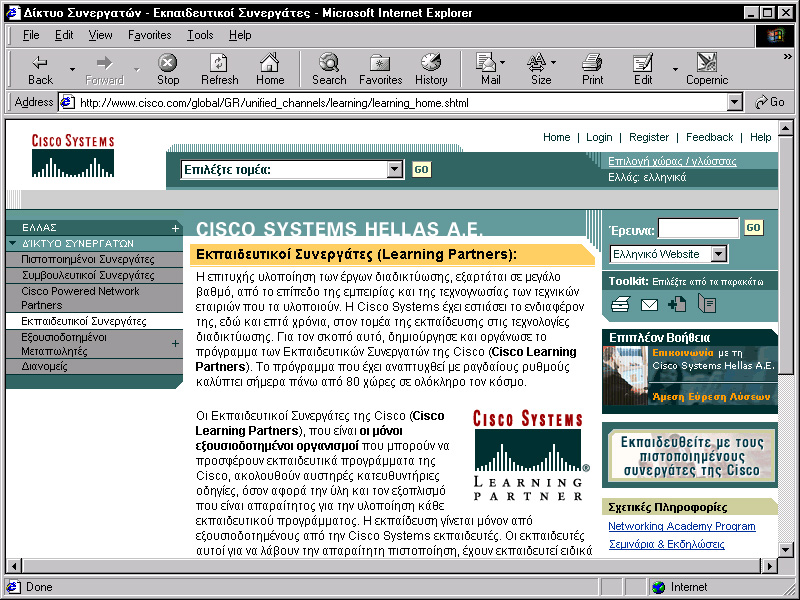
Task: Click the Feedback link
Action: (709, 137)
